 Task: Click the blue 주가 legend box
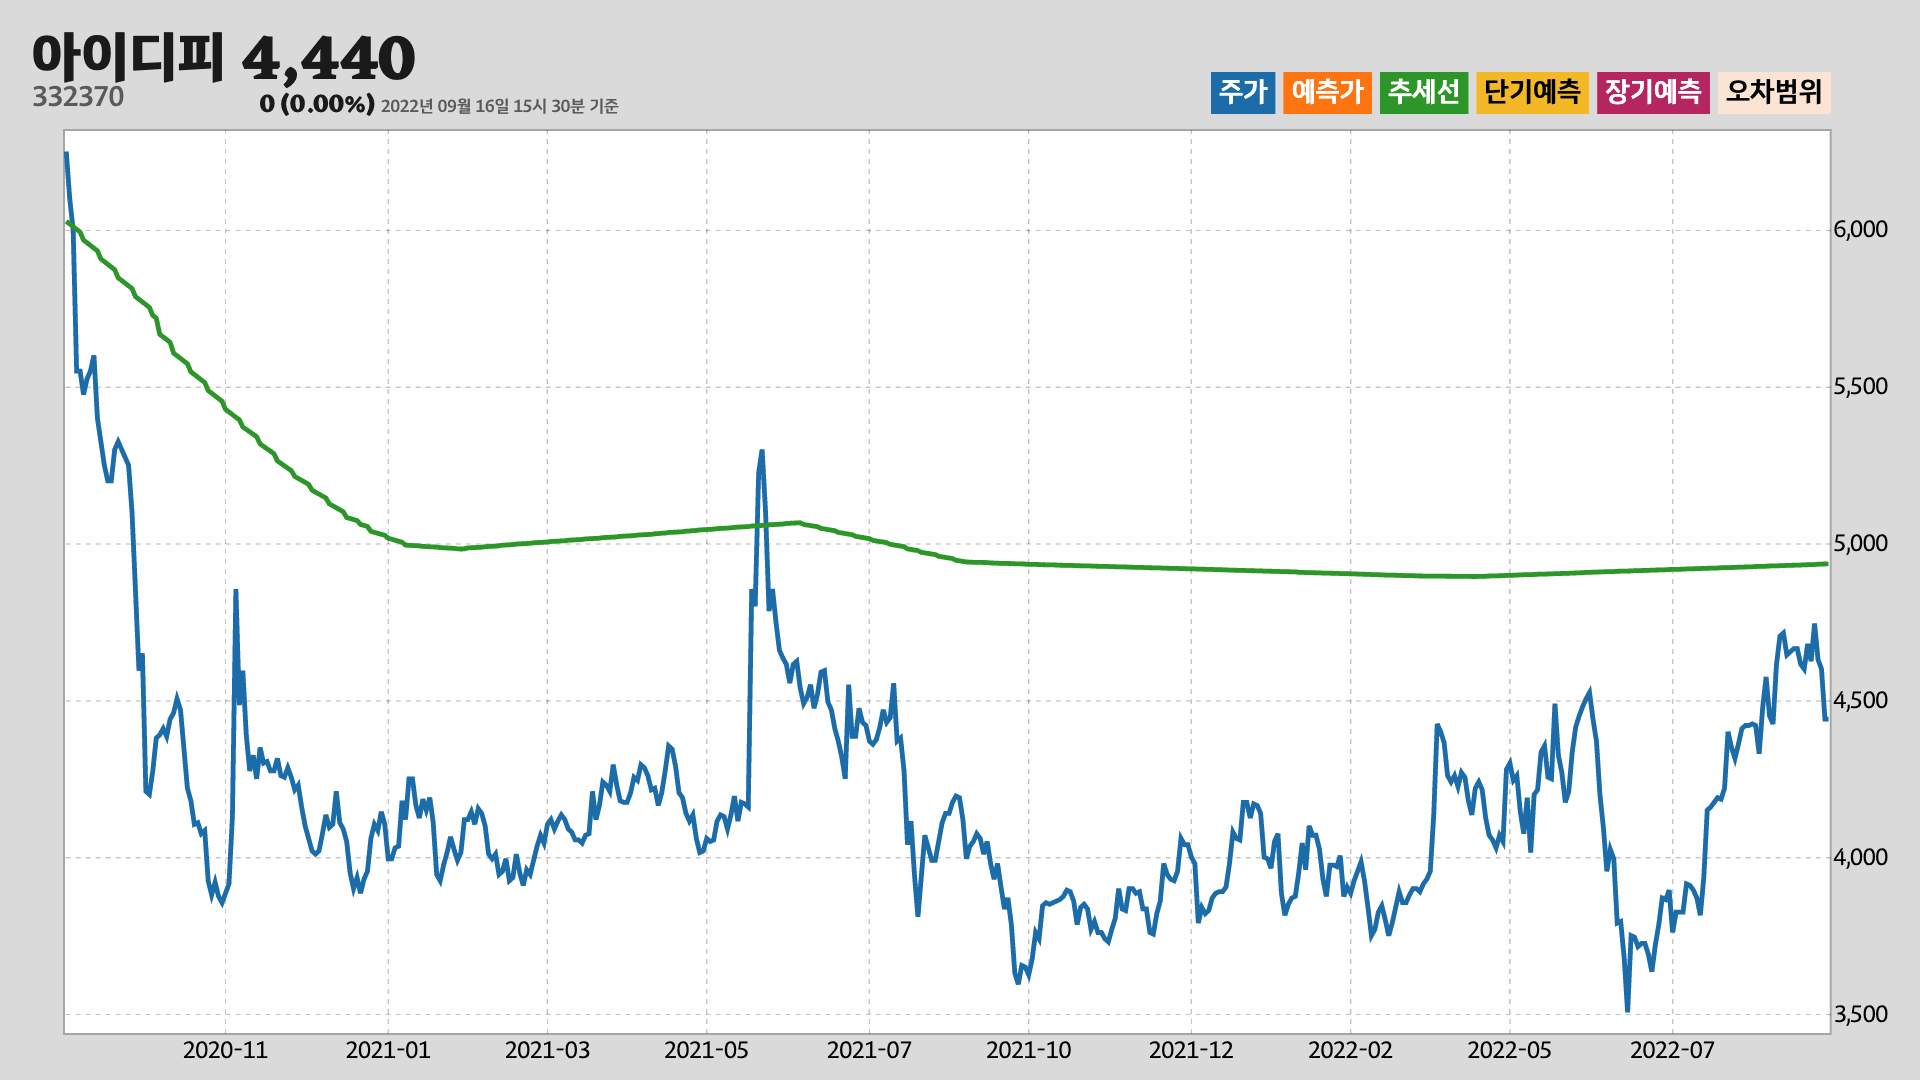click(1243, 92)
